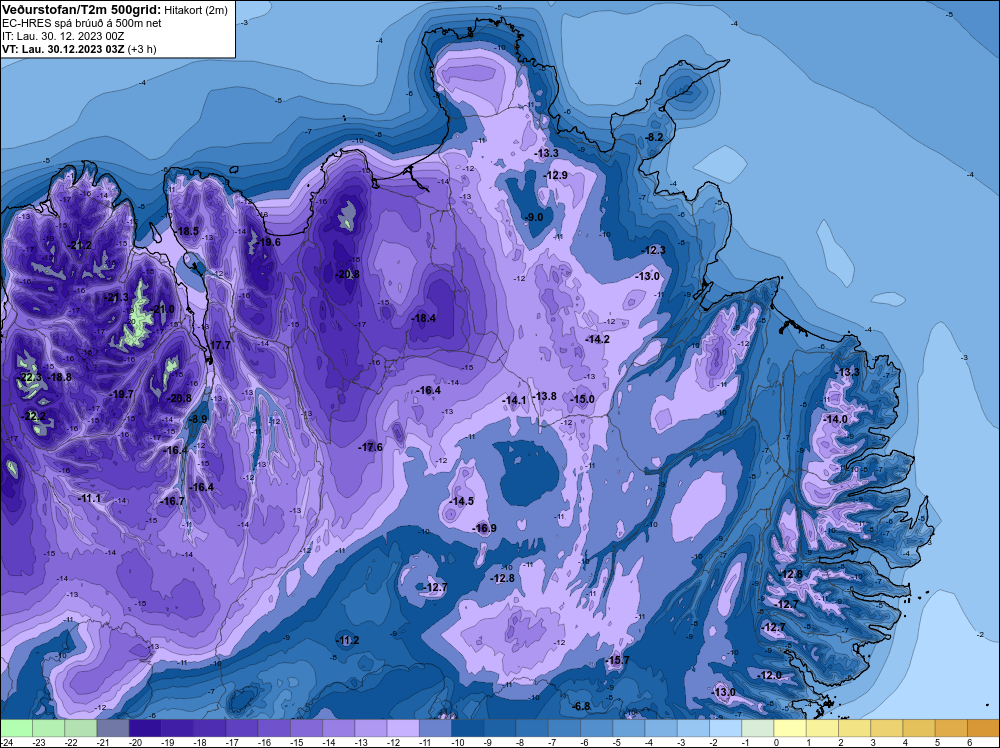
Task: Select the 5 orange legend swatch
Action: (x=950, y=728)
